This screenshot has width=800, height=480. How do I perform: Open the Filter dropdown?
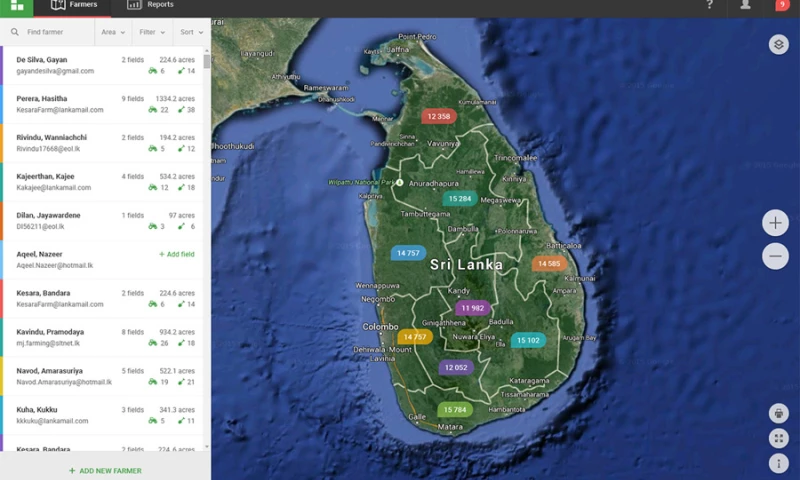151,32
